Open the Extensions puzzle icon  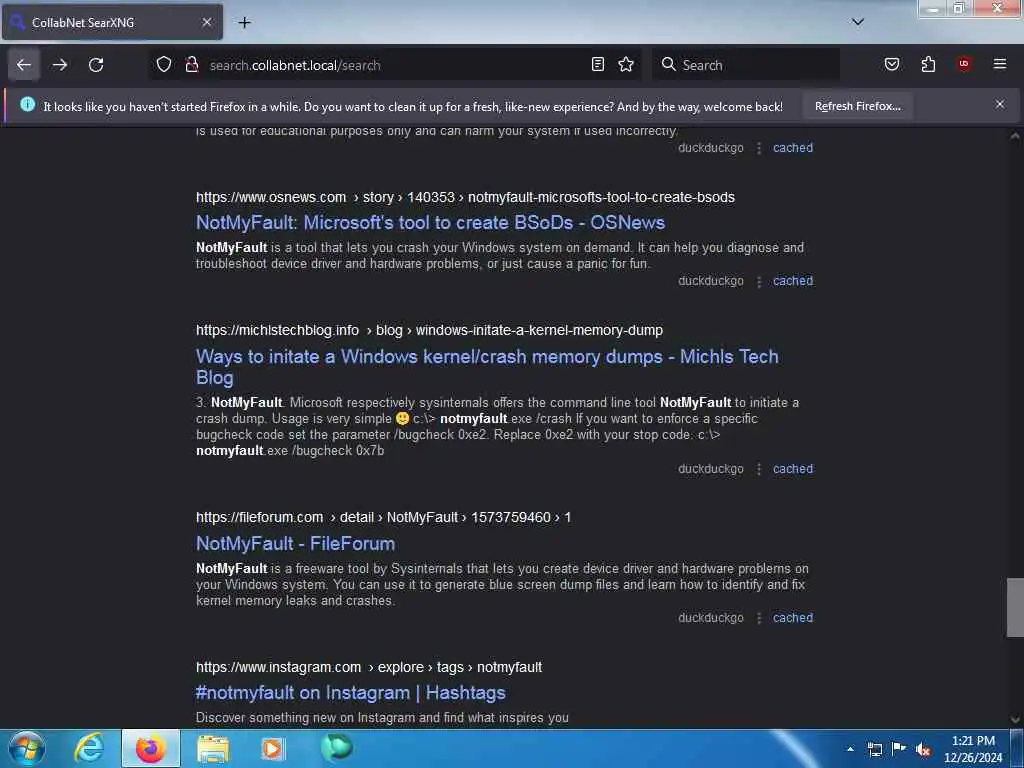928,65
